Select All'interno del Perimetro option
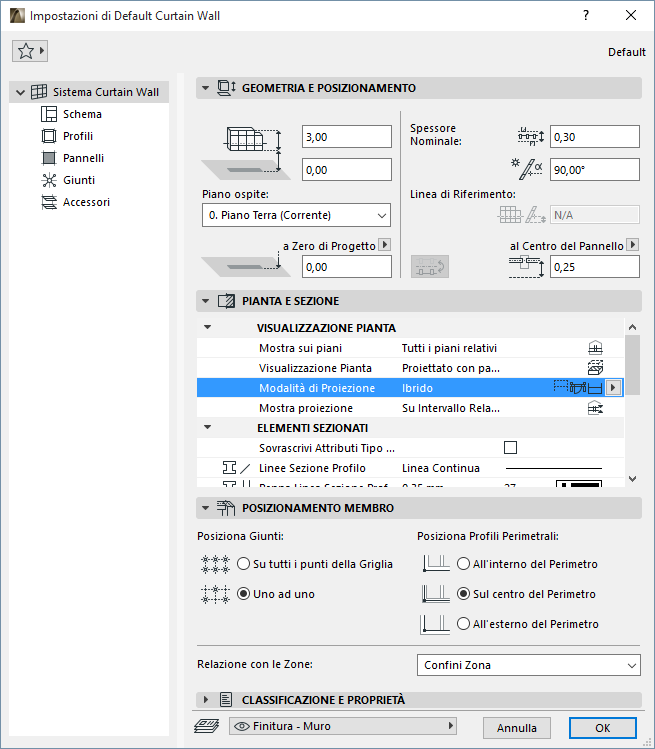Image resolution: width=655 pixels, height=749 pixels. click(x=527, y=564)
